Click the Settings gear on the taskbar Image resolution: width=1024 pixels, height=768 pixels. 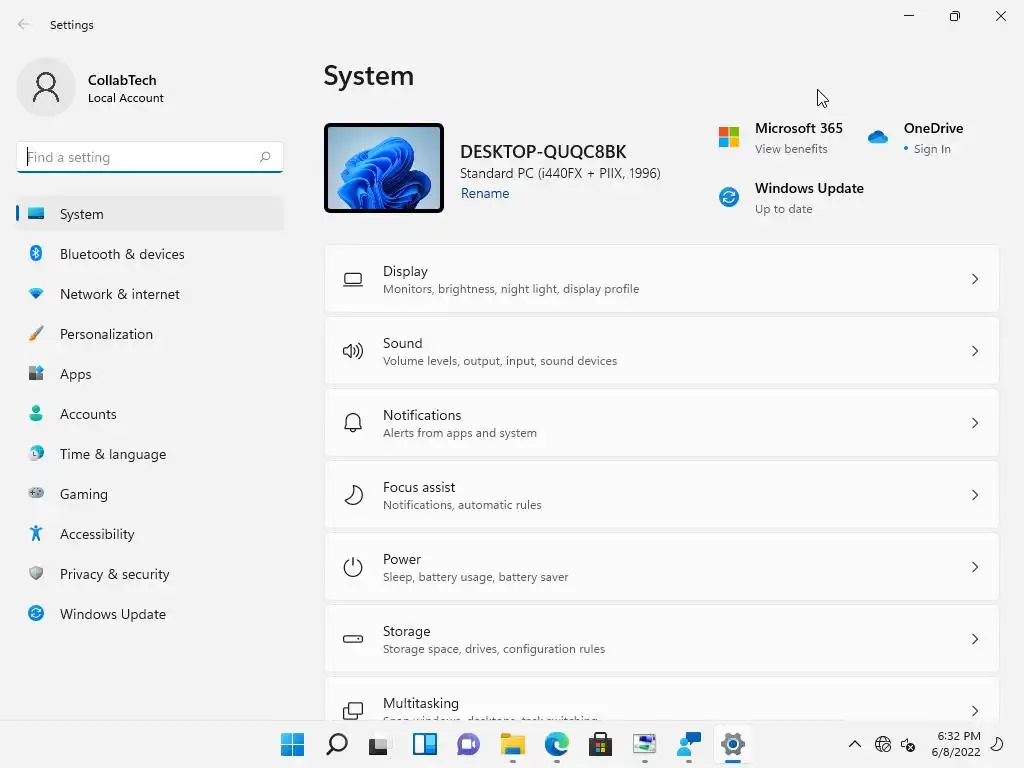(x=733, y=744)
